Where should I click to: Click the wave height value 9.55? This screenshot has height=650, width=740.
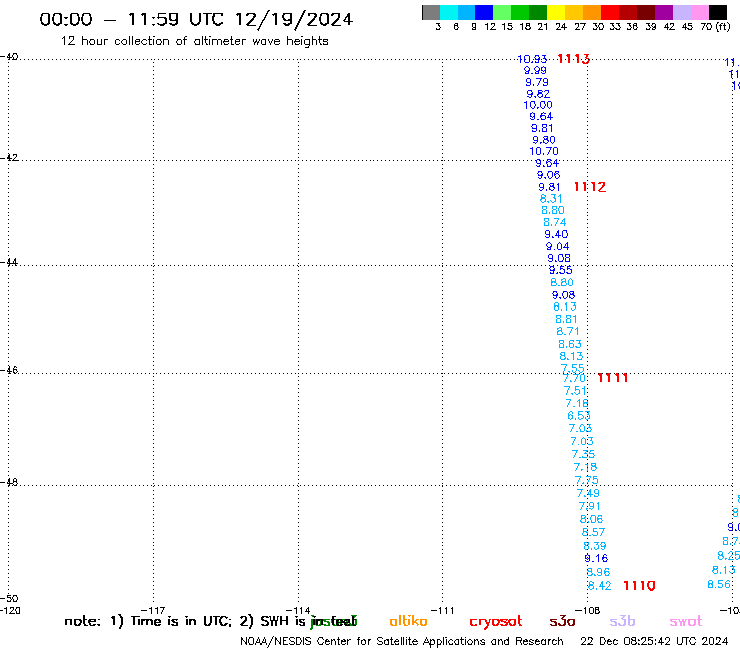[560, 270]
